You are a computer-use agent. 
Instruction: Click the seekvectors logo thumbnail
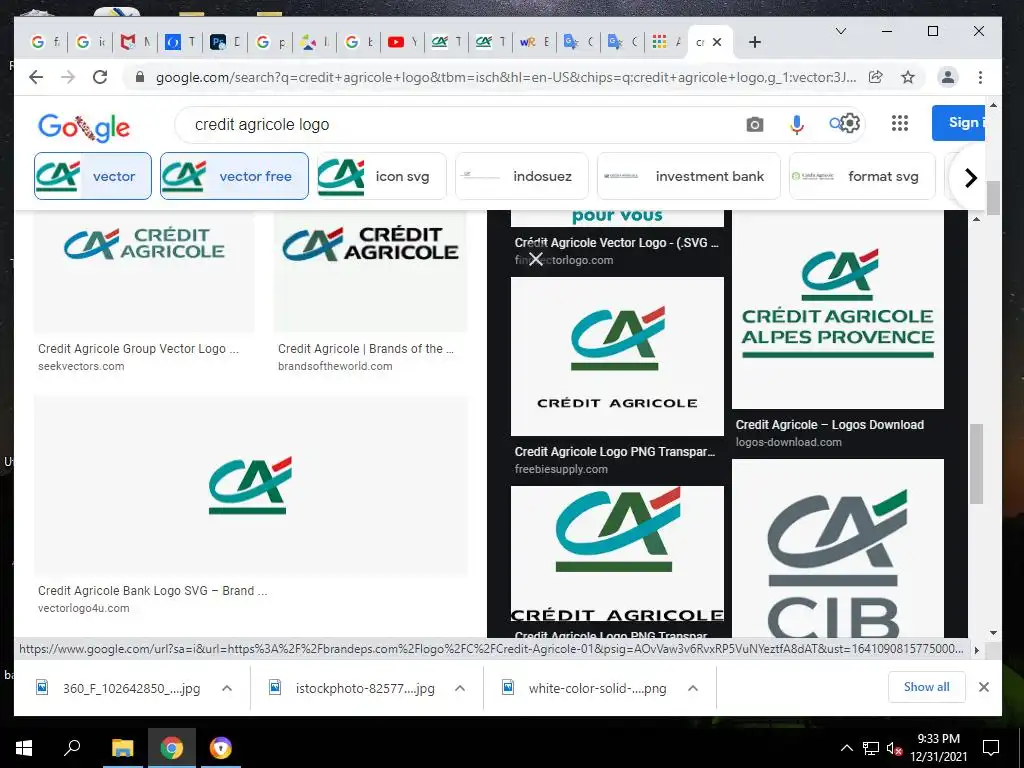(144, 271)
